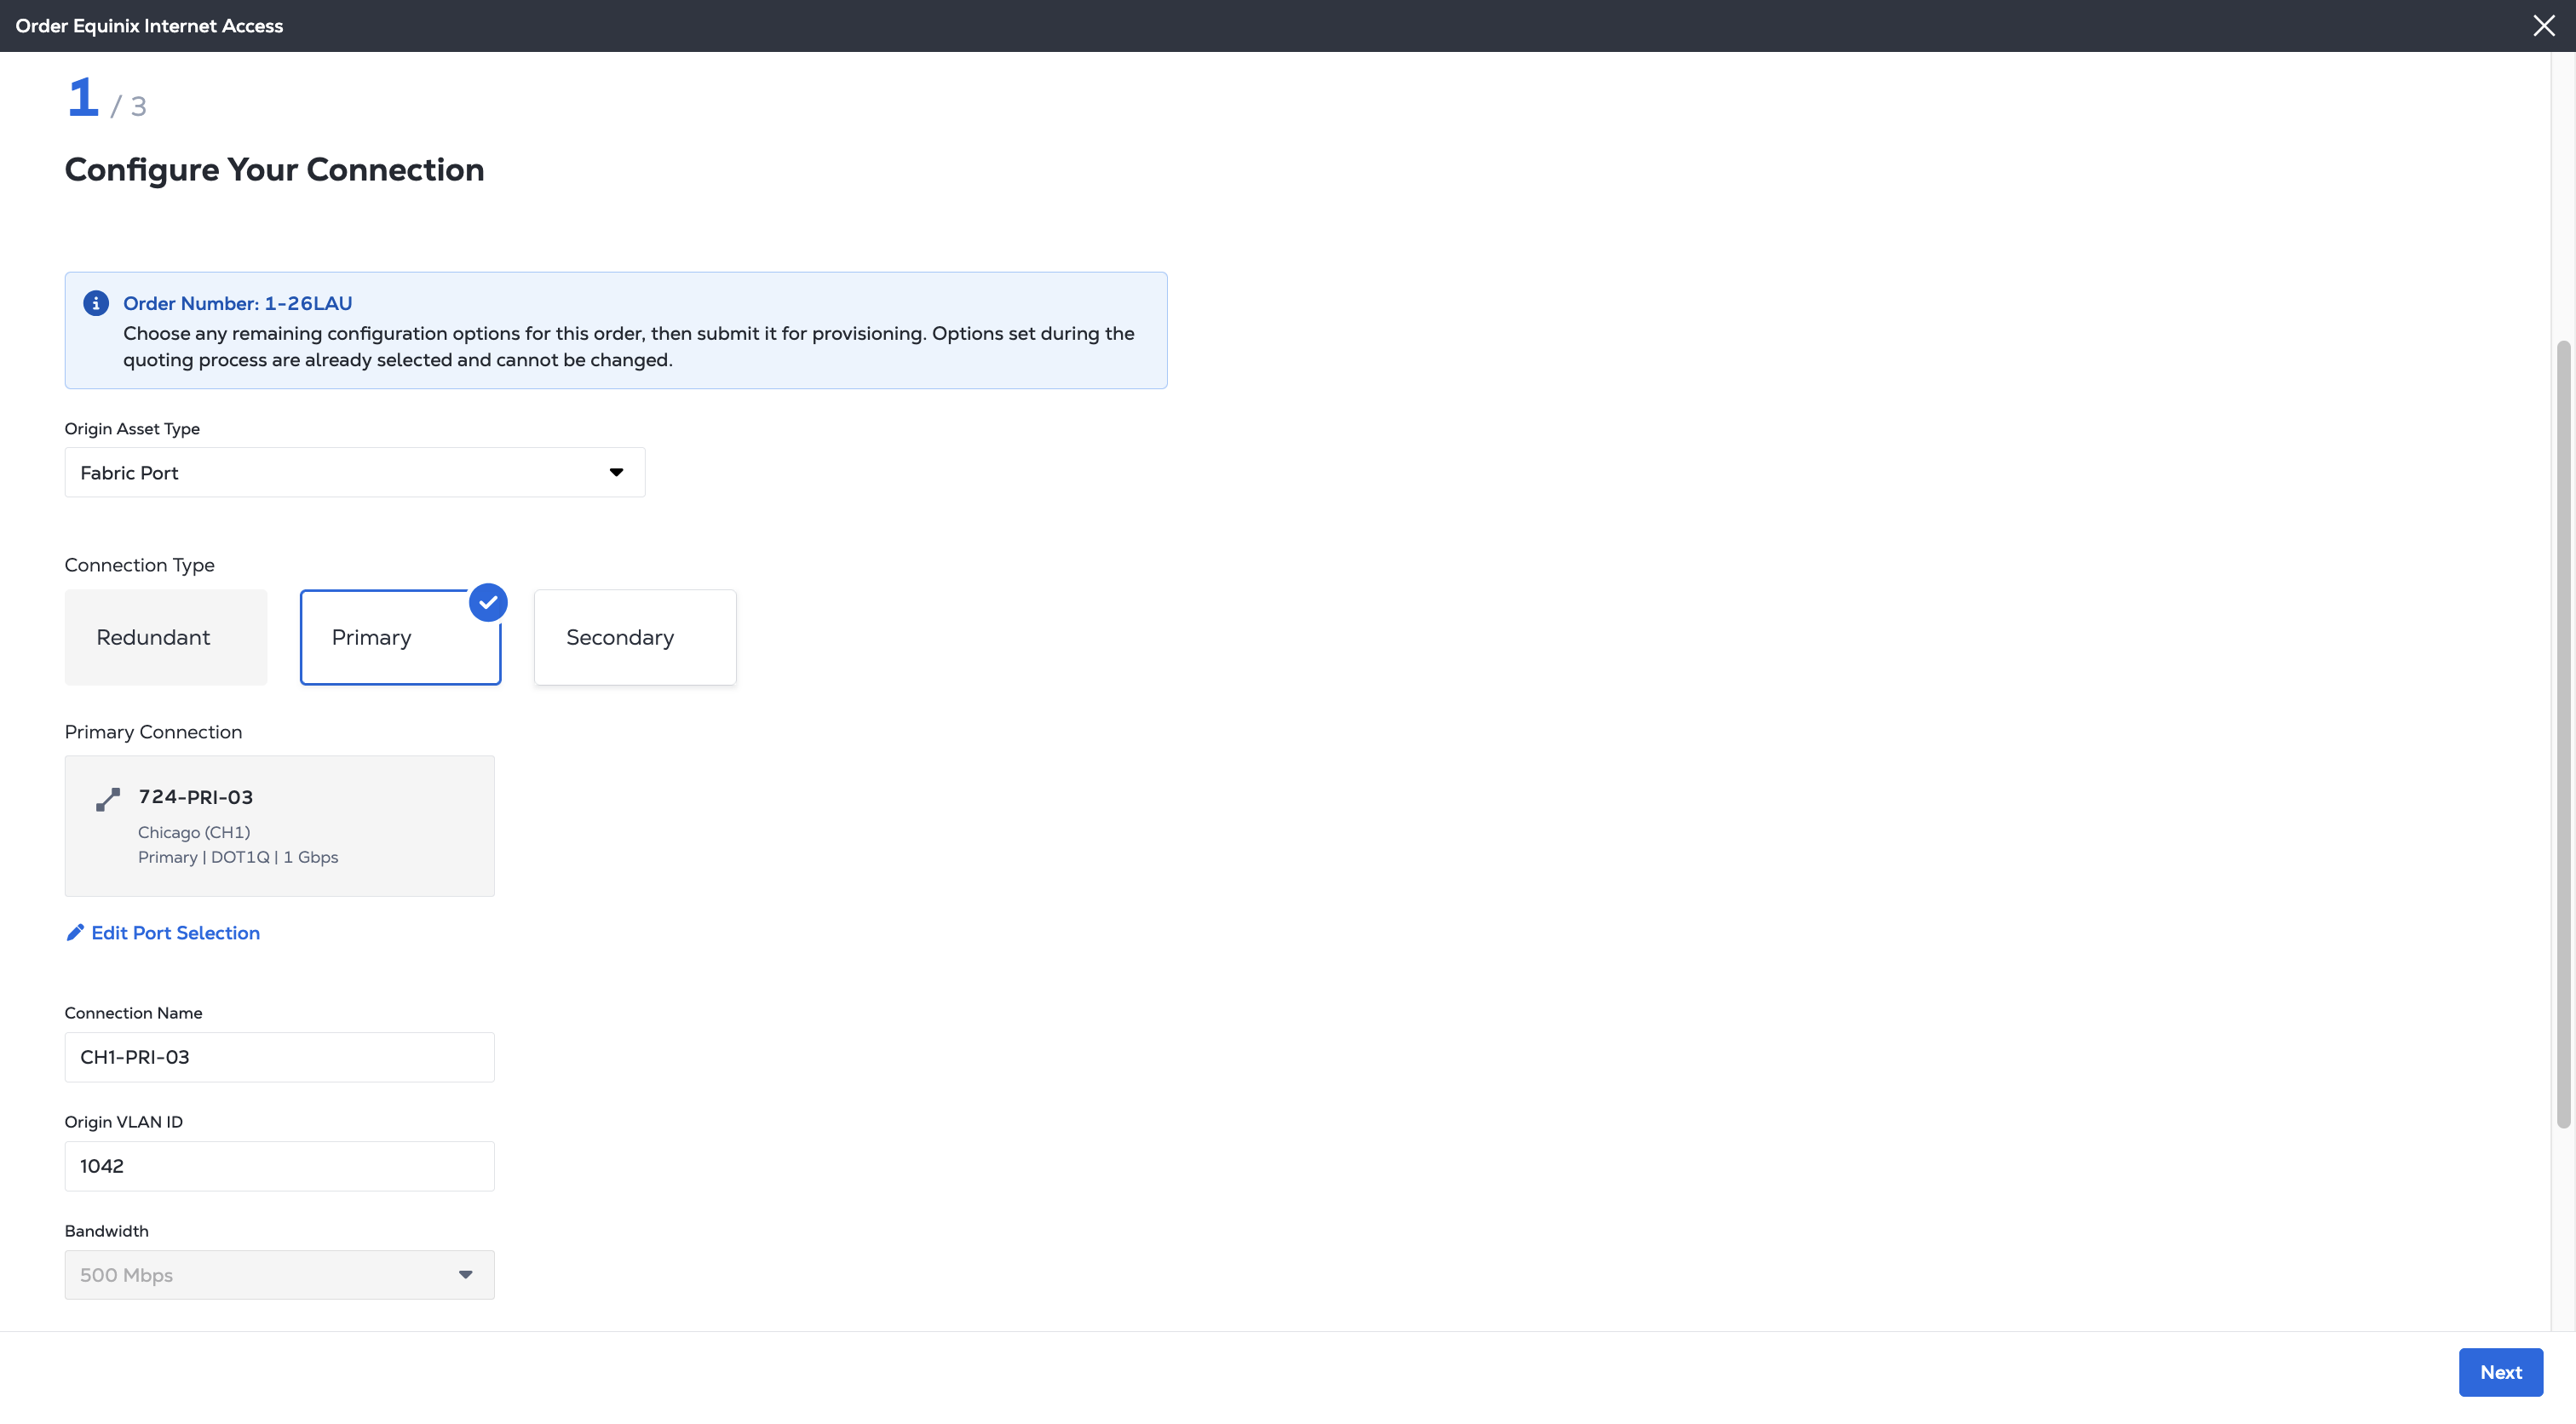The width and height of the screenshot is (2576, 1424).
Task: Select the Secondary connection type
Action: pos(635,637)
